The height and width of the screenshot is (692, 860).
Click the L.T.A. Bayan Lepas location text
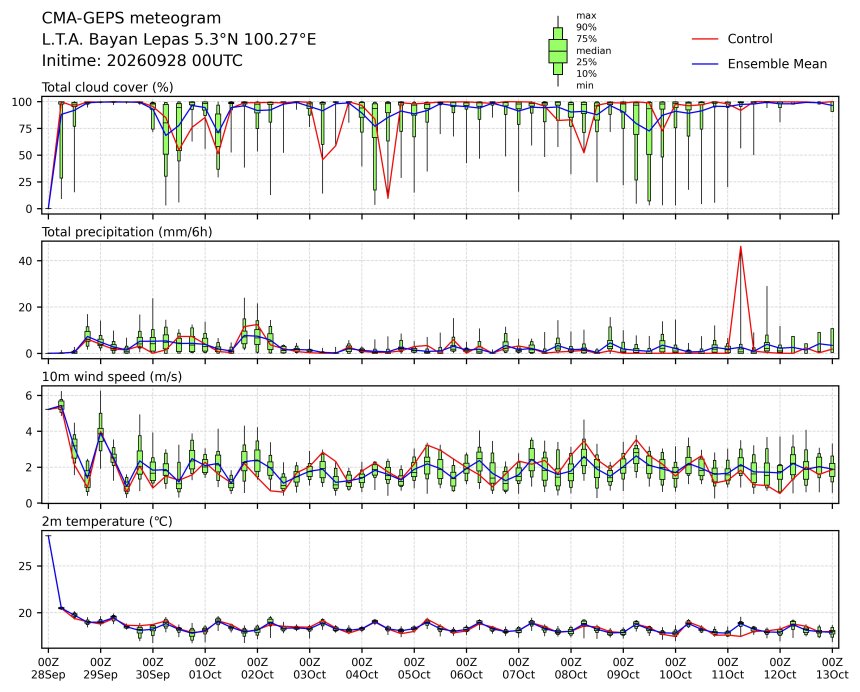(x=179, y=39)
